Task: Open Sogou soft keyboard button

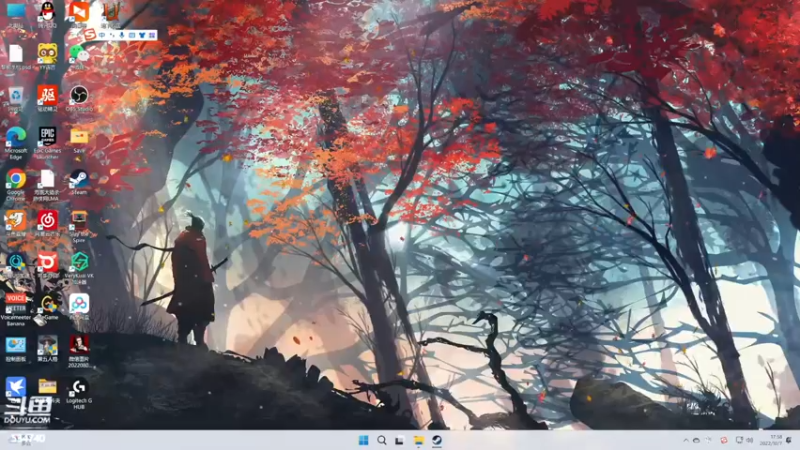Action: (132, 35)
